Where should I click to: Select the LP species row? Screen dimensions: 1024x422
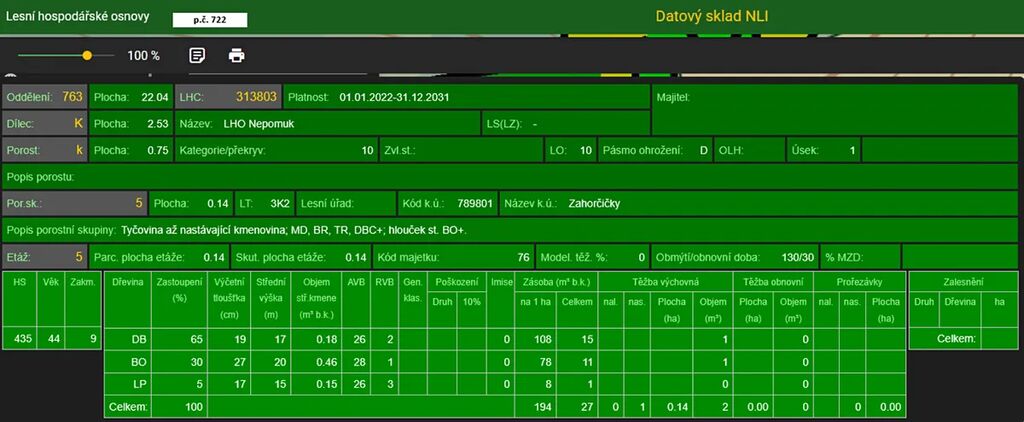point(139,384)
